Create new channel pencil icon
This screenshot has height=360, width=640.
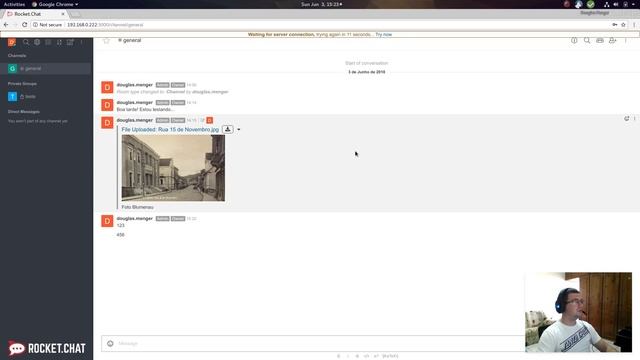[70, 42]
